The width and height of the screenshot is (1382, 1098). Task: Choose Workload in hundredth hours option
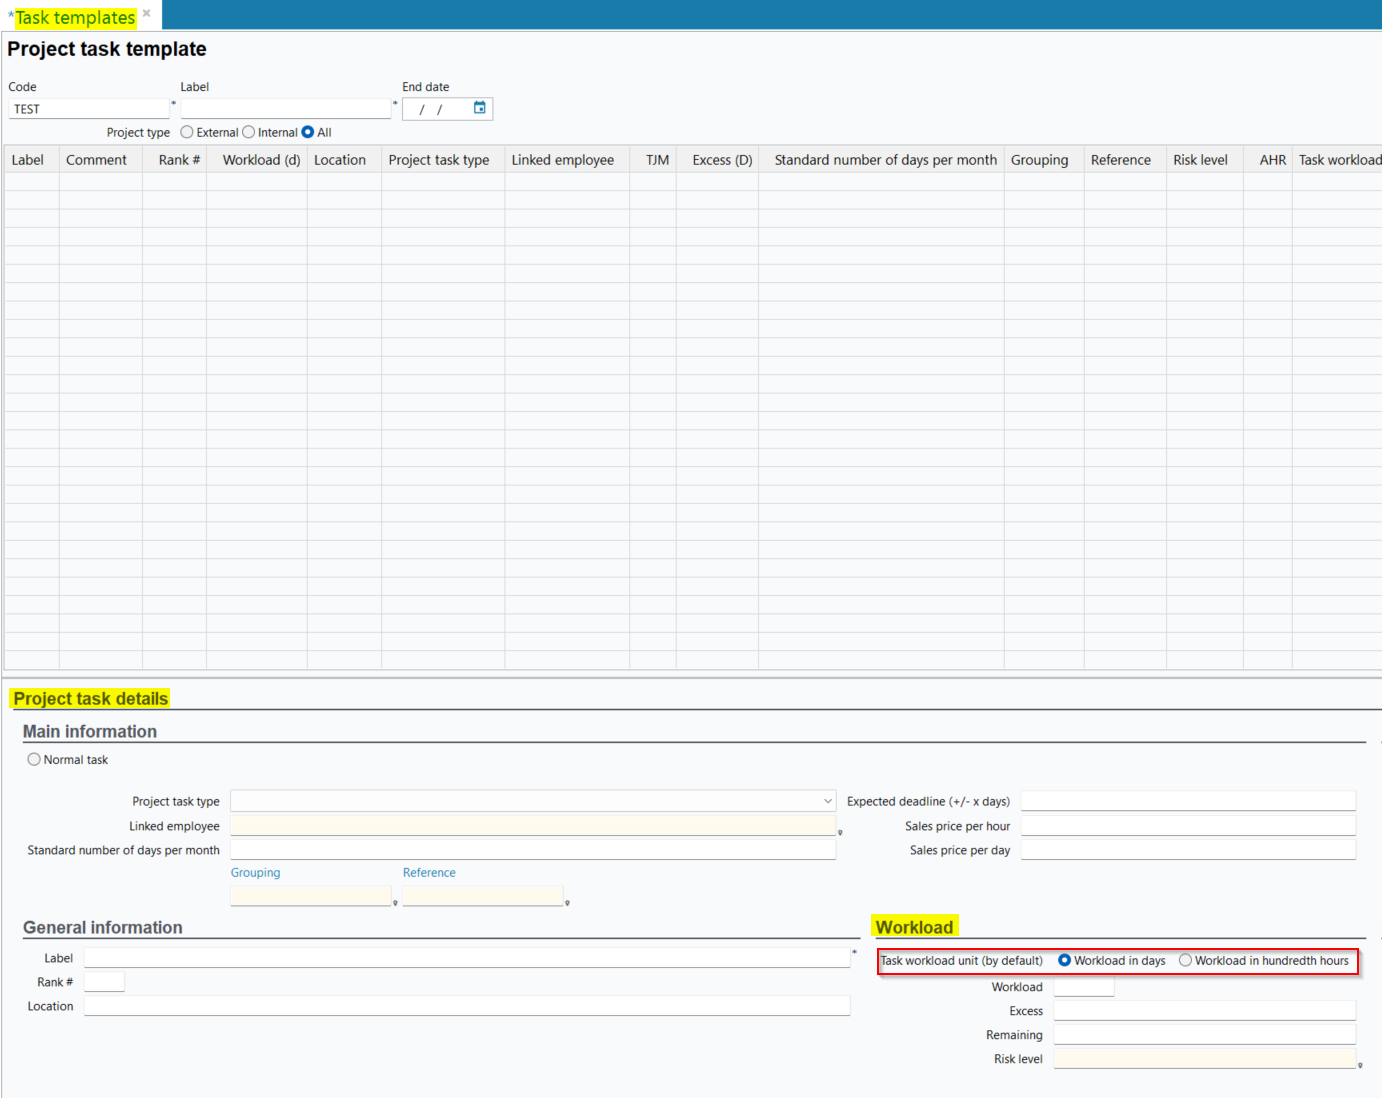coord(1185,960)
